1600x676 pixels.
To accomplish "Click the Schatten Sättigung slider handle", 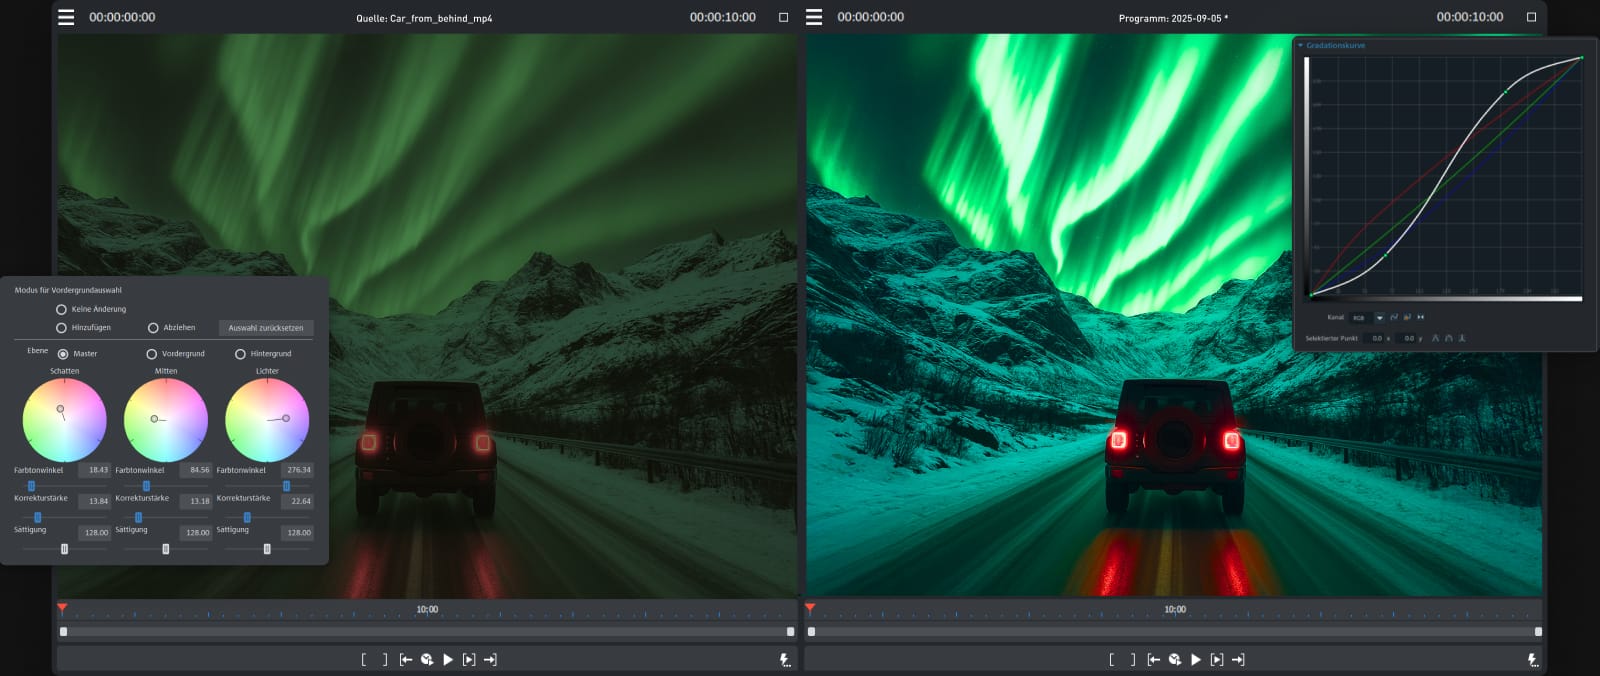I will pos(64,549).
